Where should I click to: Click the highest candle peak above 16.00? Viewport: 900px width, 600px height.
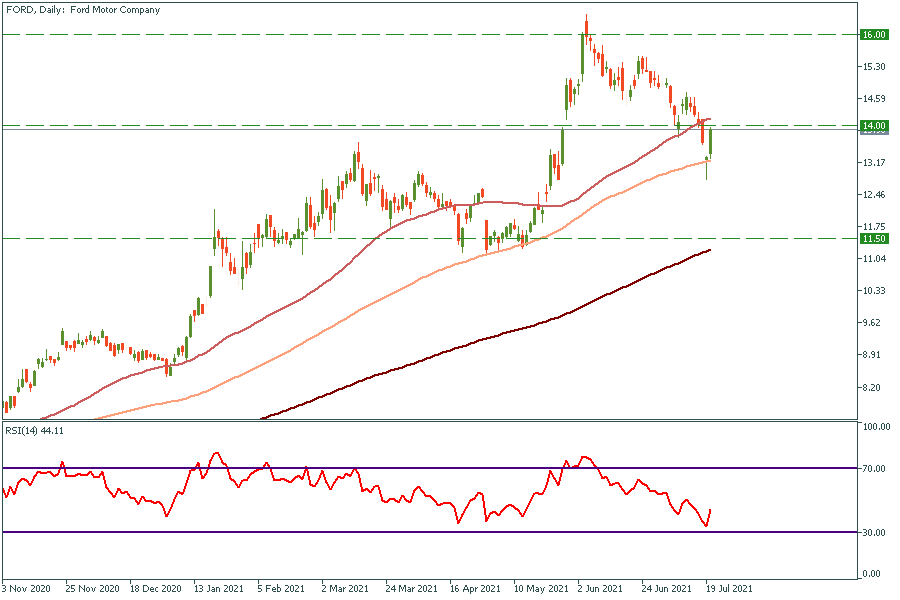[586, 22]
